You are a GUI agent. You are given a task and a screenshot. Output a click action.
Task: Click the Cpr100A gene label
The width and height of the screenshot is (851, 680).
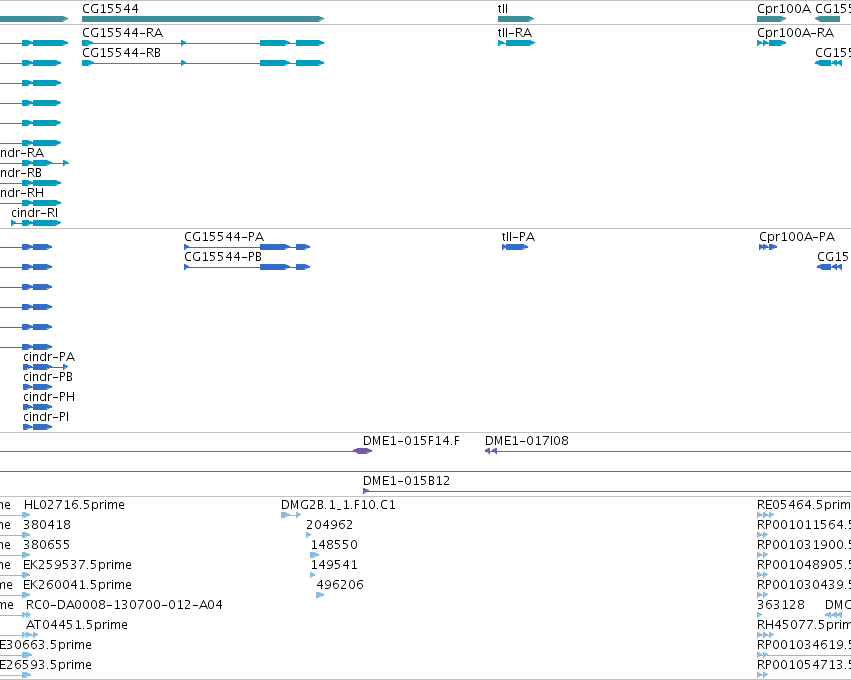(784, 9)
